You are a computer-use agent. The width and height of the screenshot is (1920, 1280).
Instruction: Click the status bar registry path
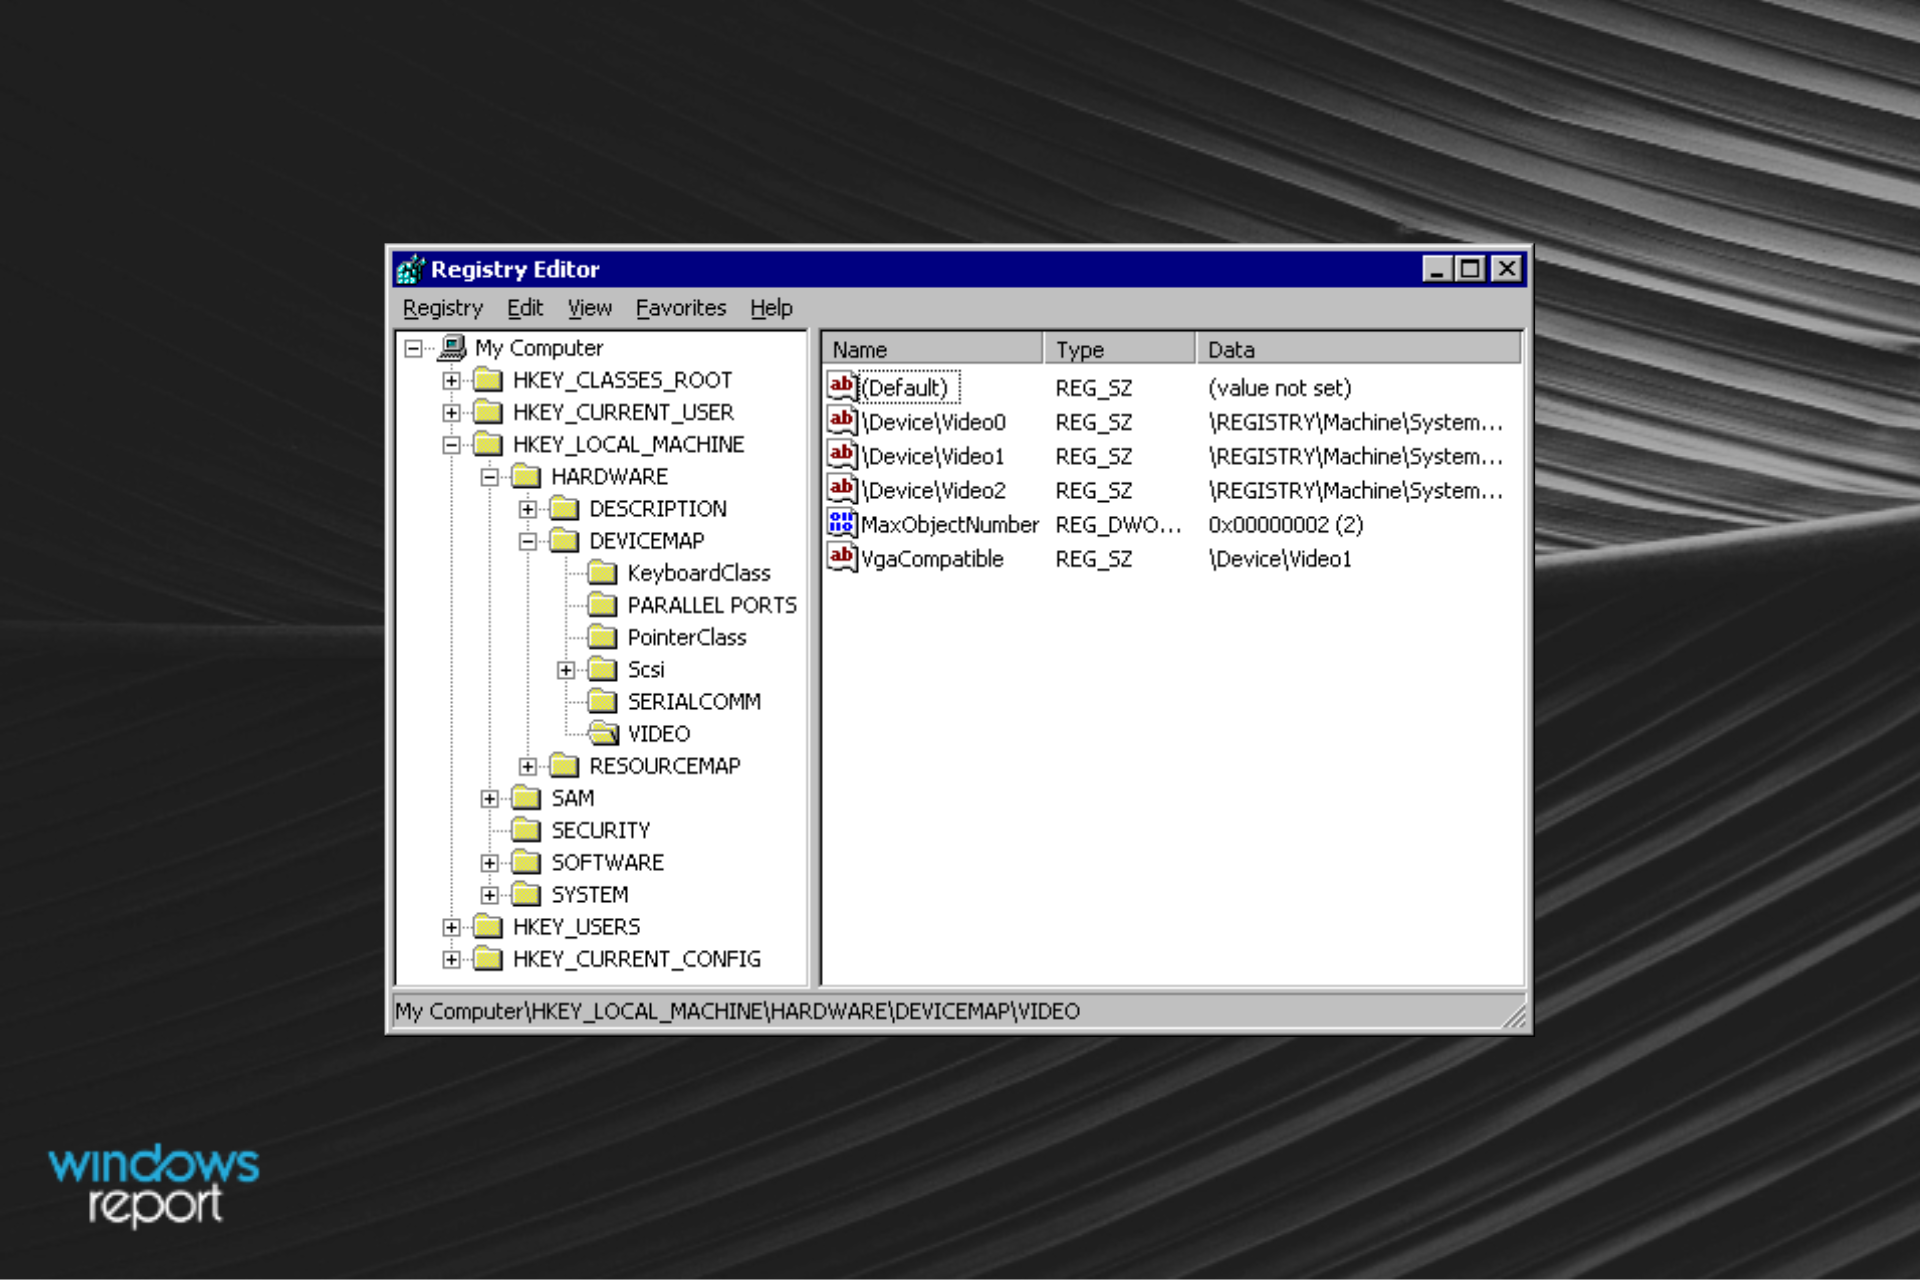pos(737,1011)
